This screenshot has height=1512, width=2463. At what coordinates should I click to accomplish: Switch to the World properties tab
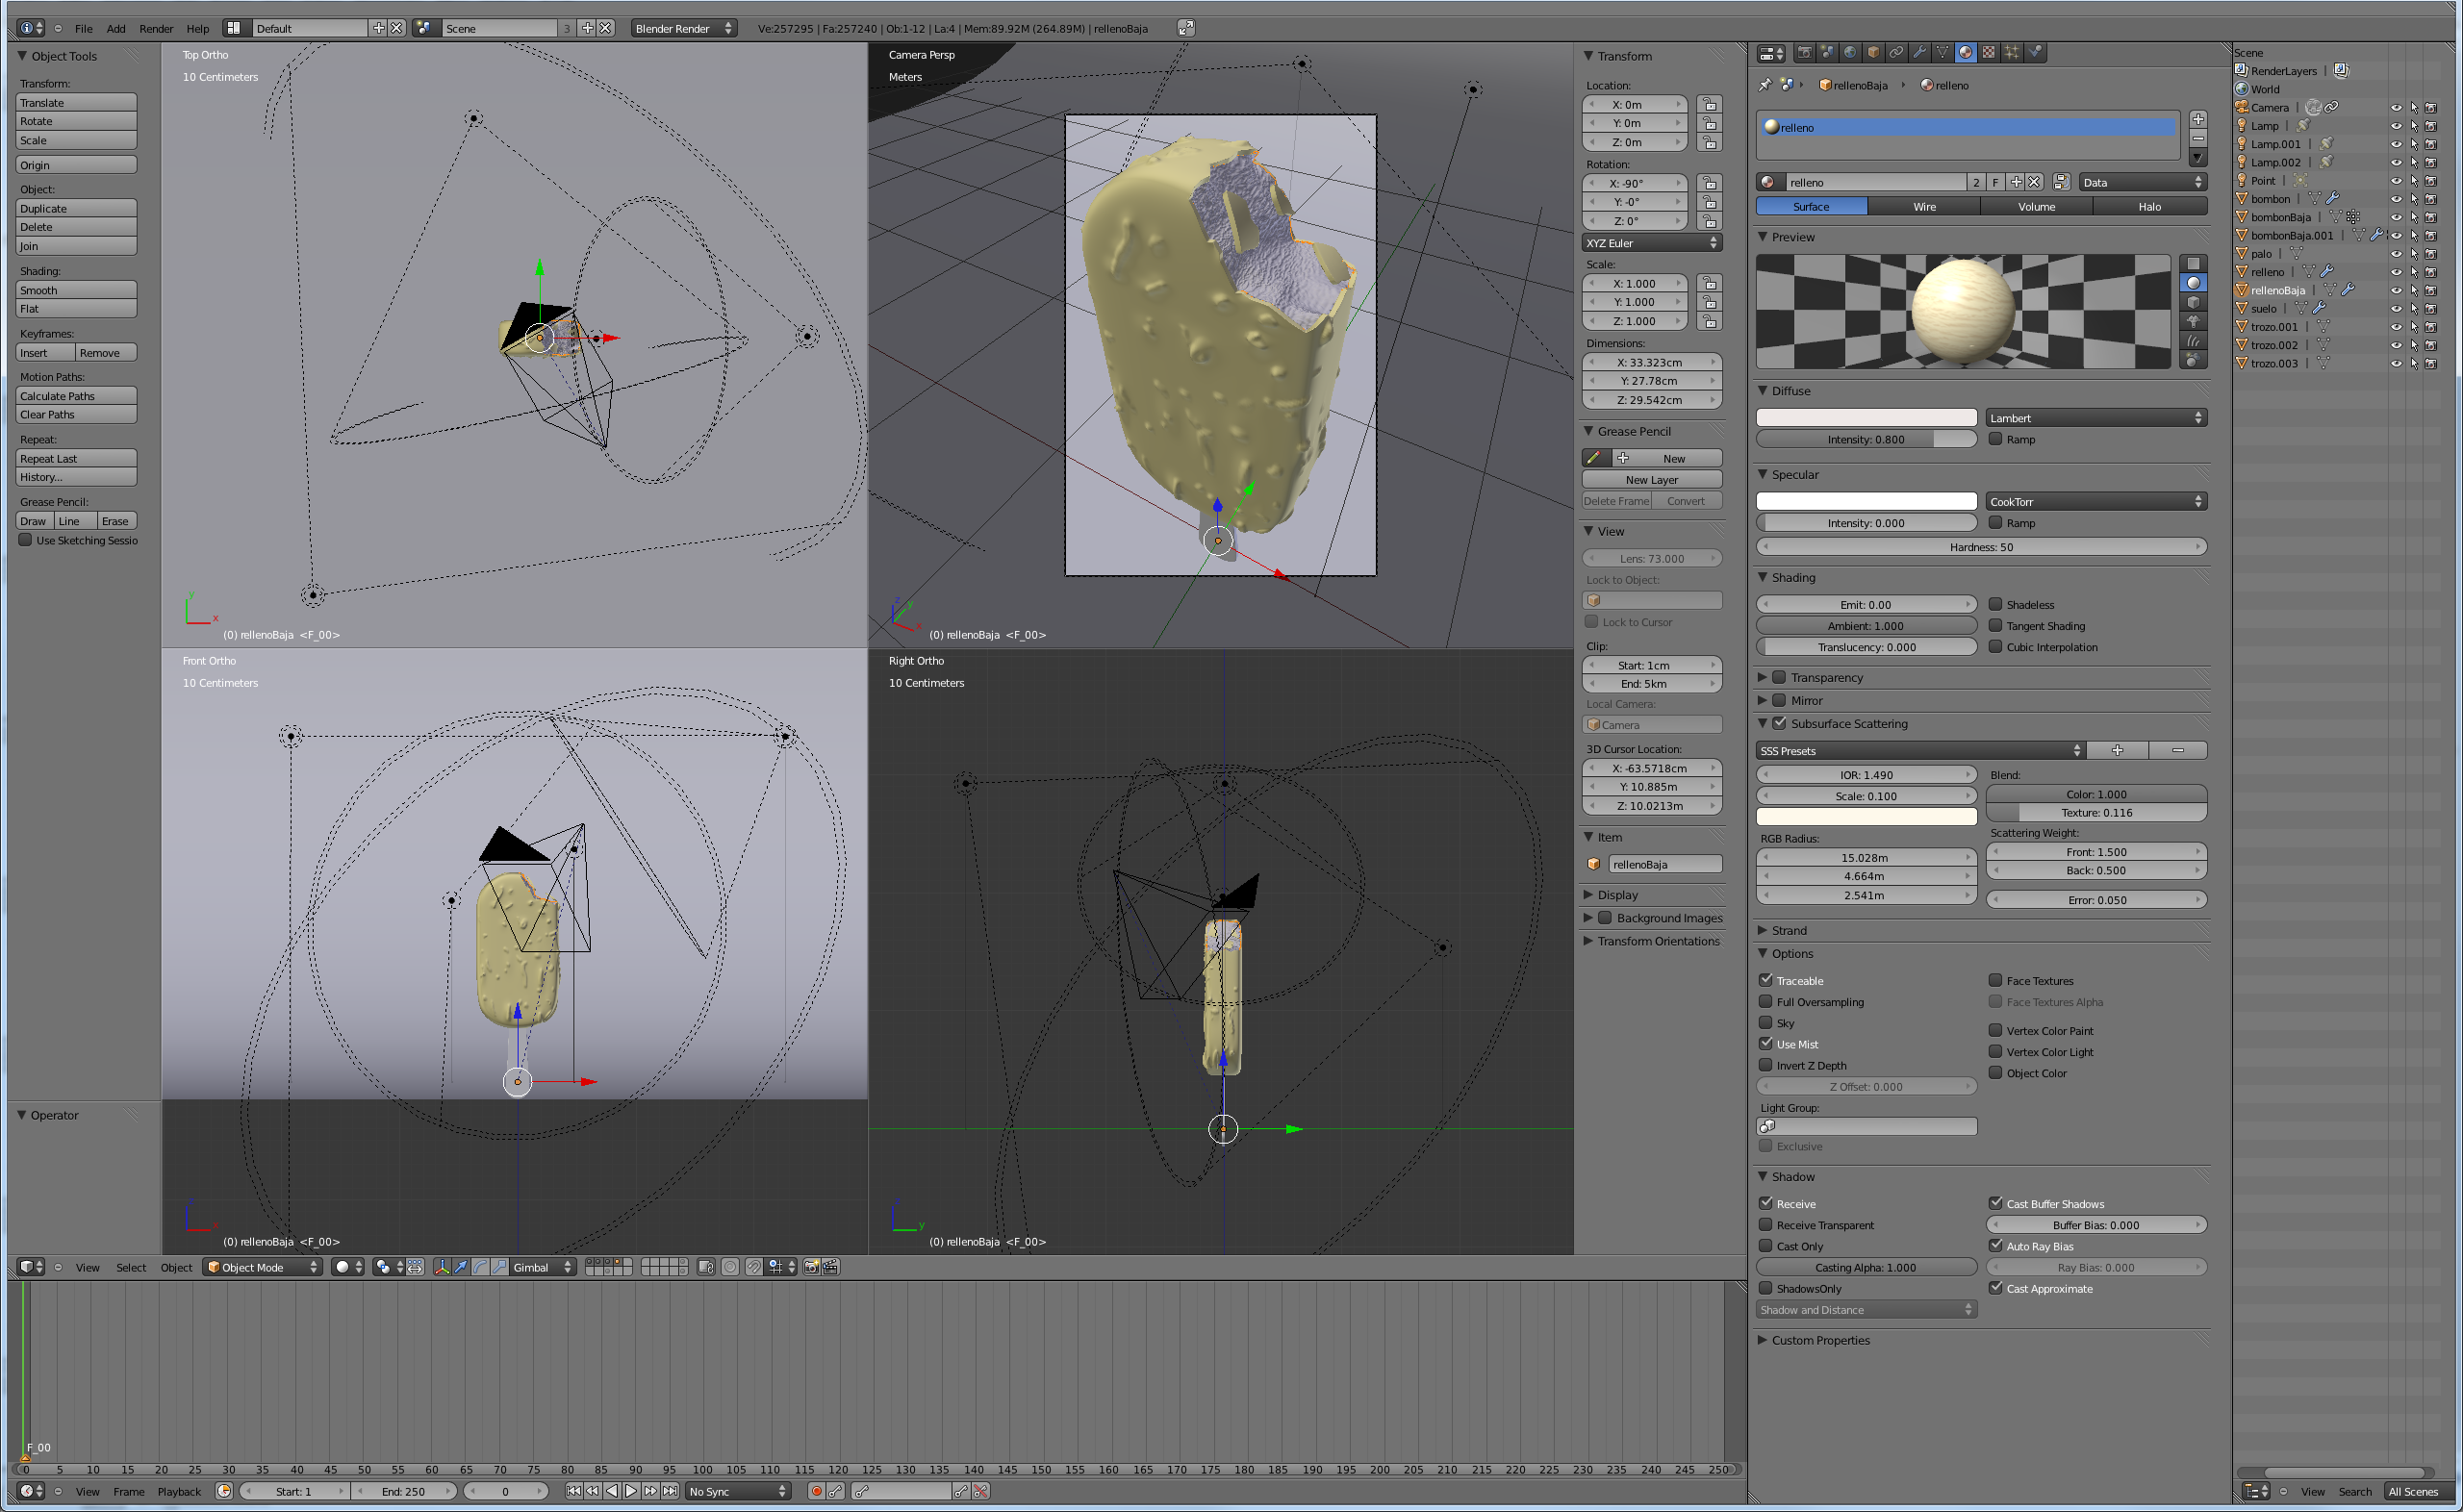[1851, 53]
